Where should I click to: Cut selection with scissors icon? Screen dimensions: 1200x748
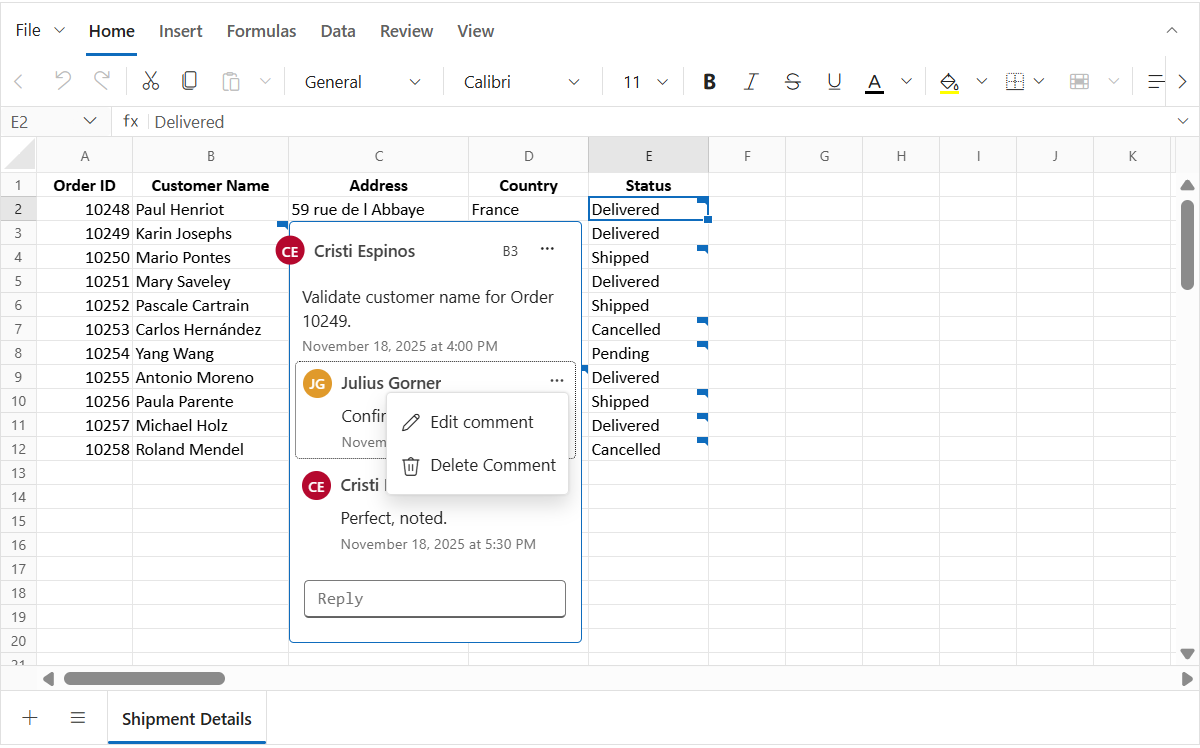tap(151, 82)
